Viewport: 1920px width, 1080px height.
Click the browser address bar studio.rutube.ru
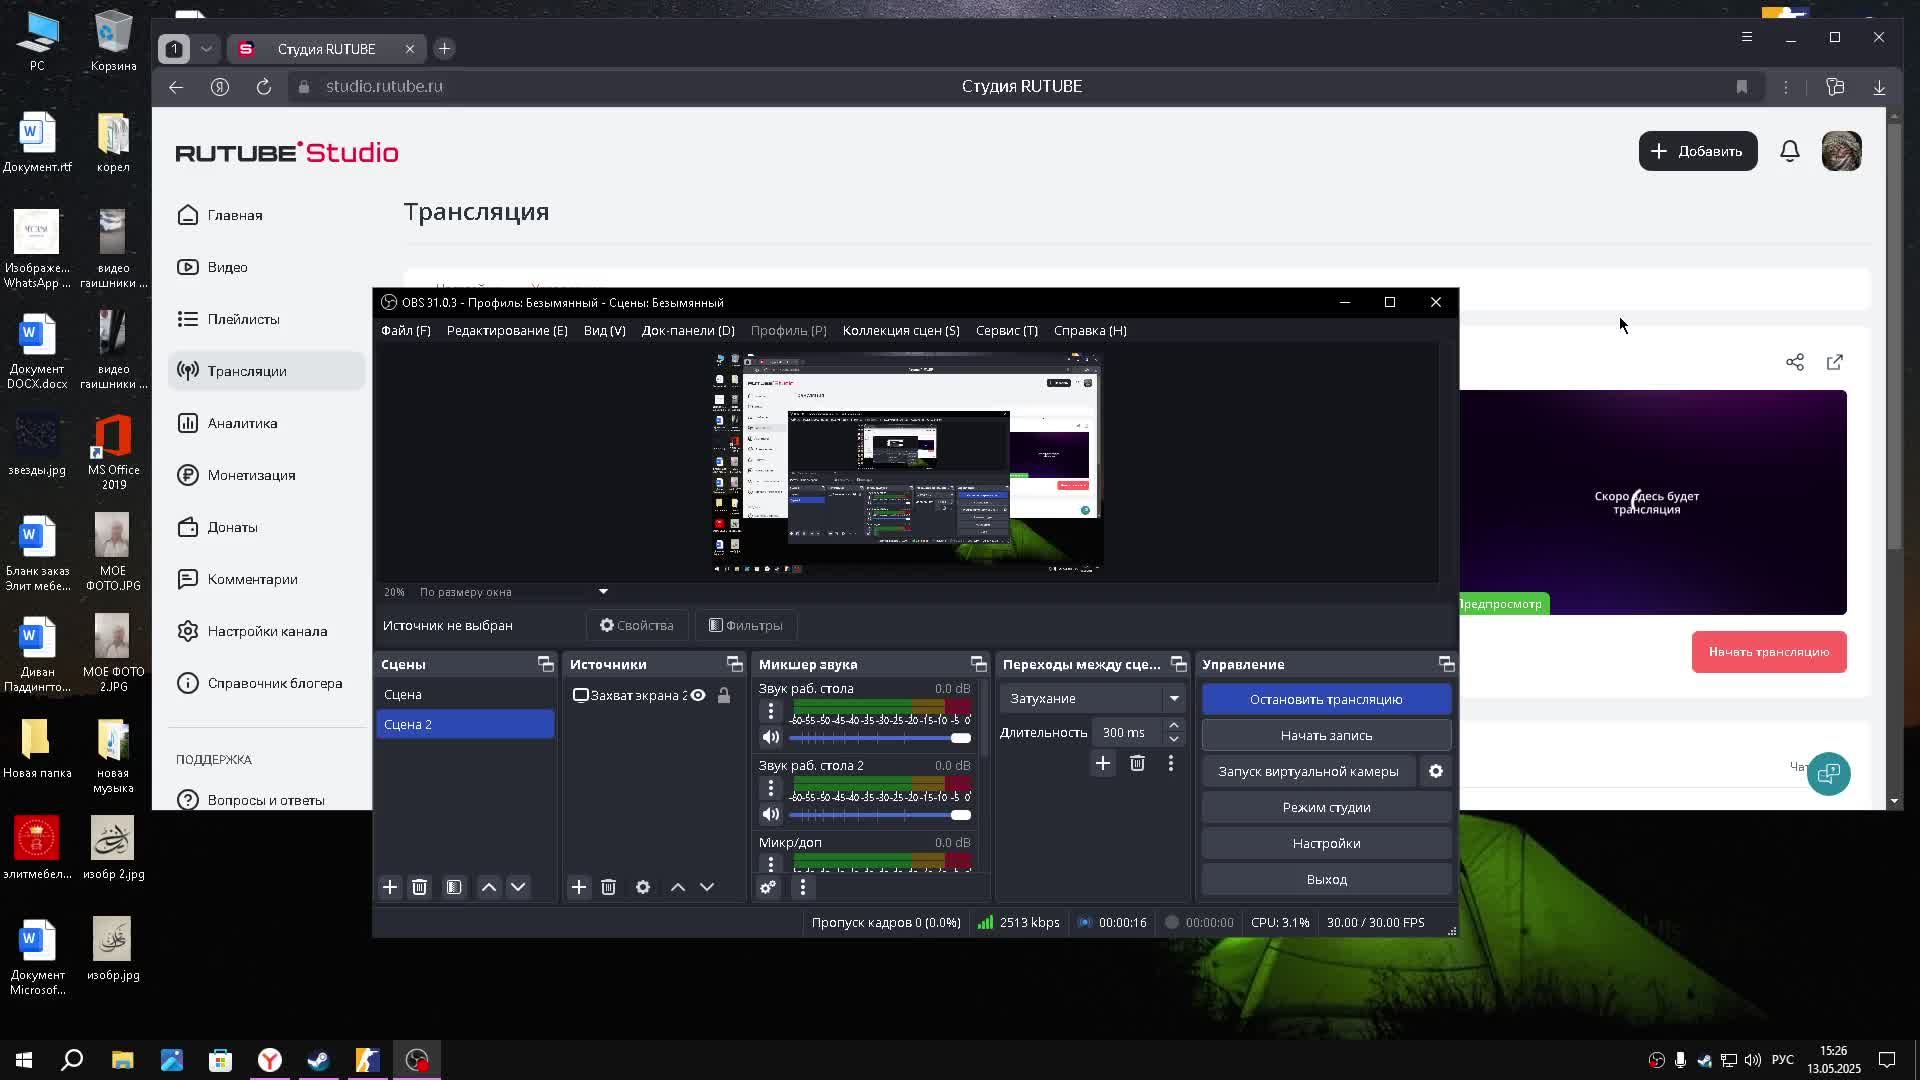tap(384, 87)
